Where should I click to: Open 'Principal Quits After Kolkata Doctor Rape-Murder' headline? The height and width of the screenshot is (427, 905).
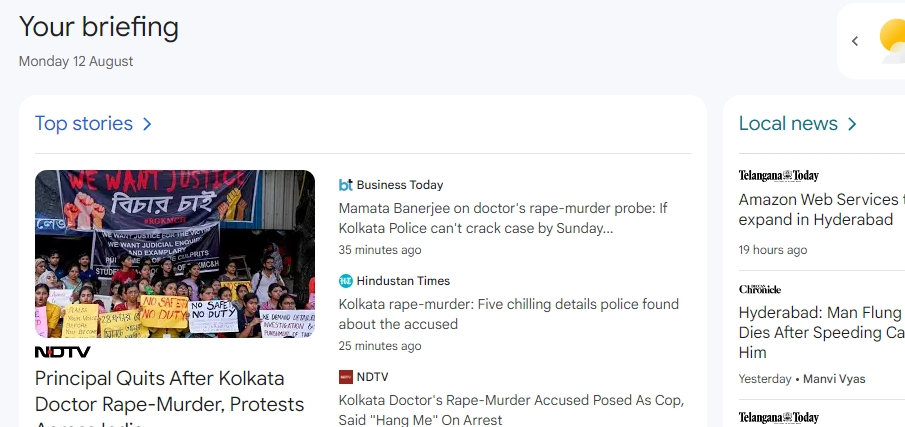[170, 397]
